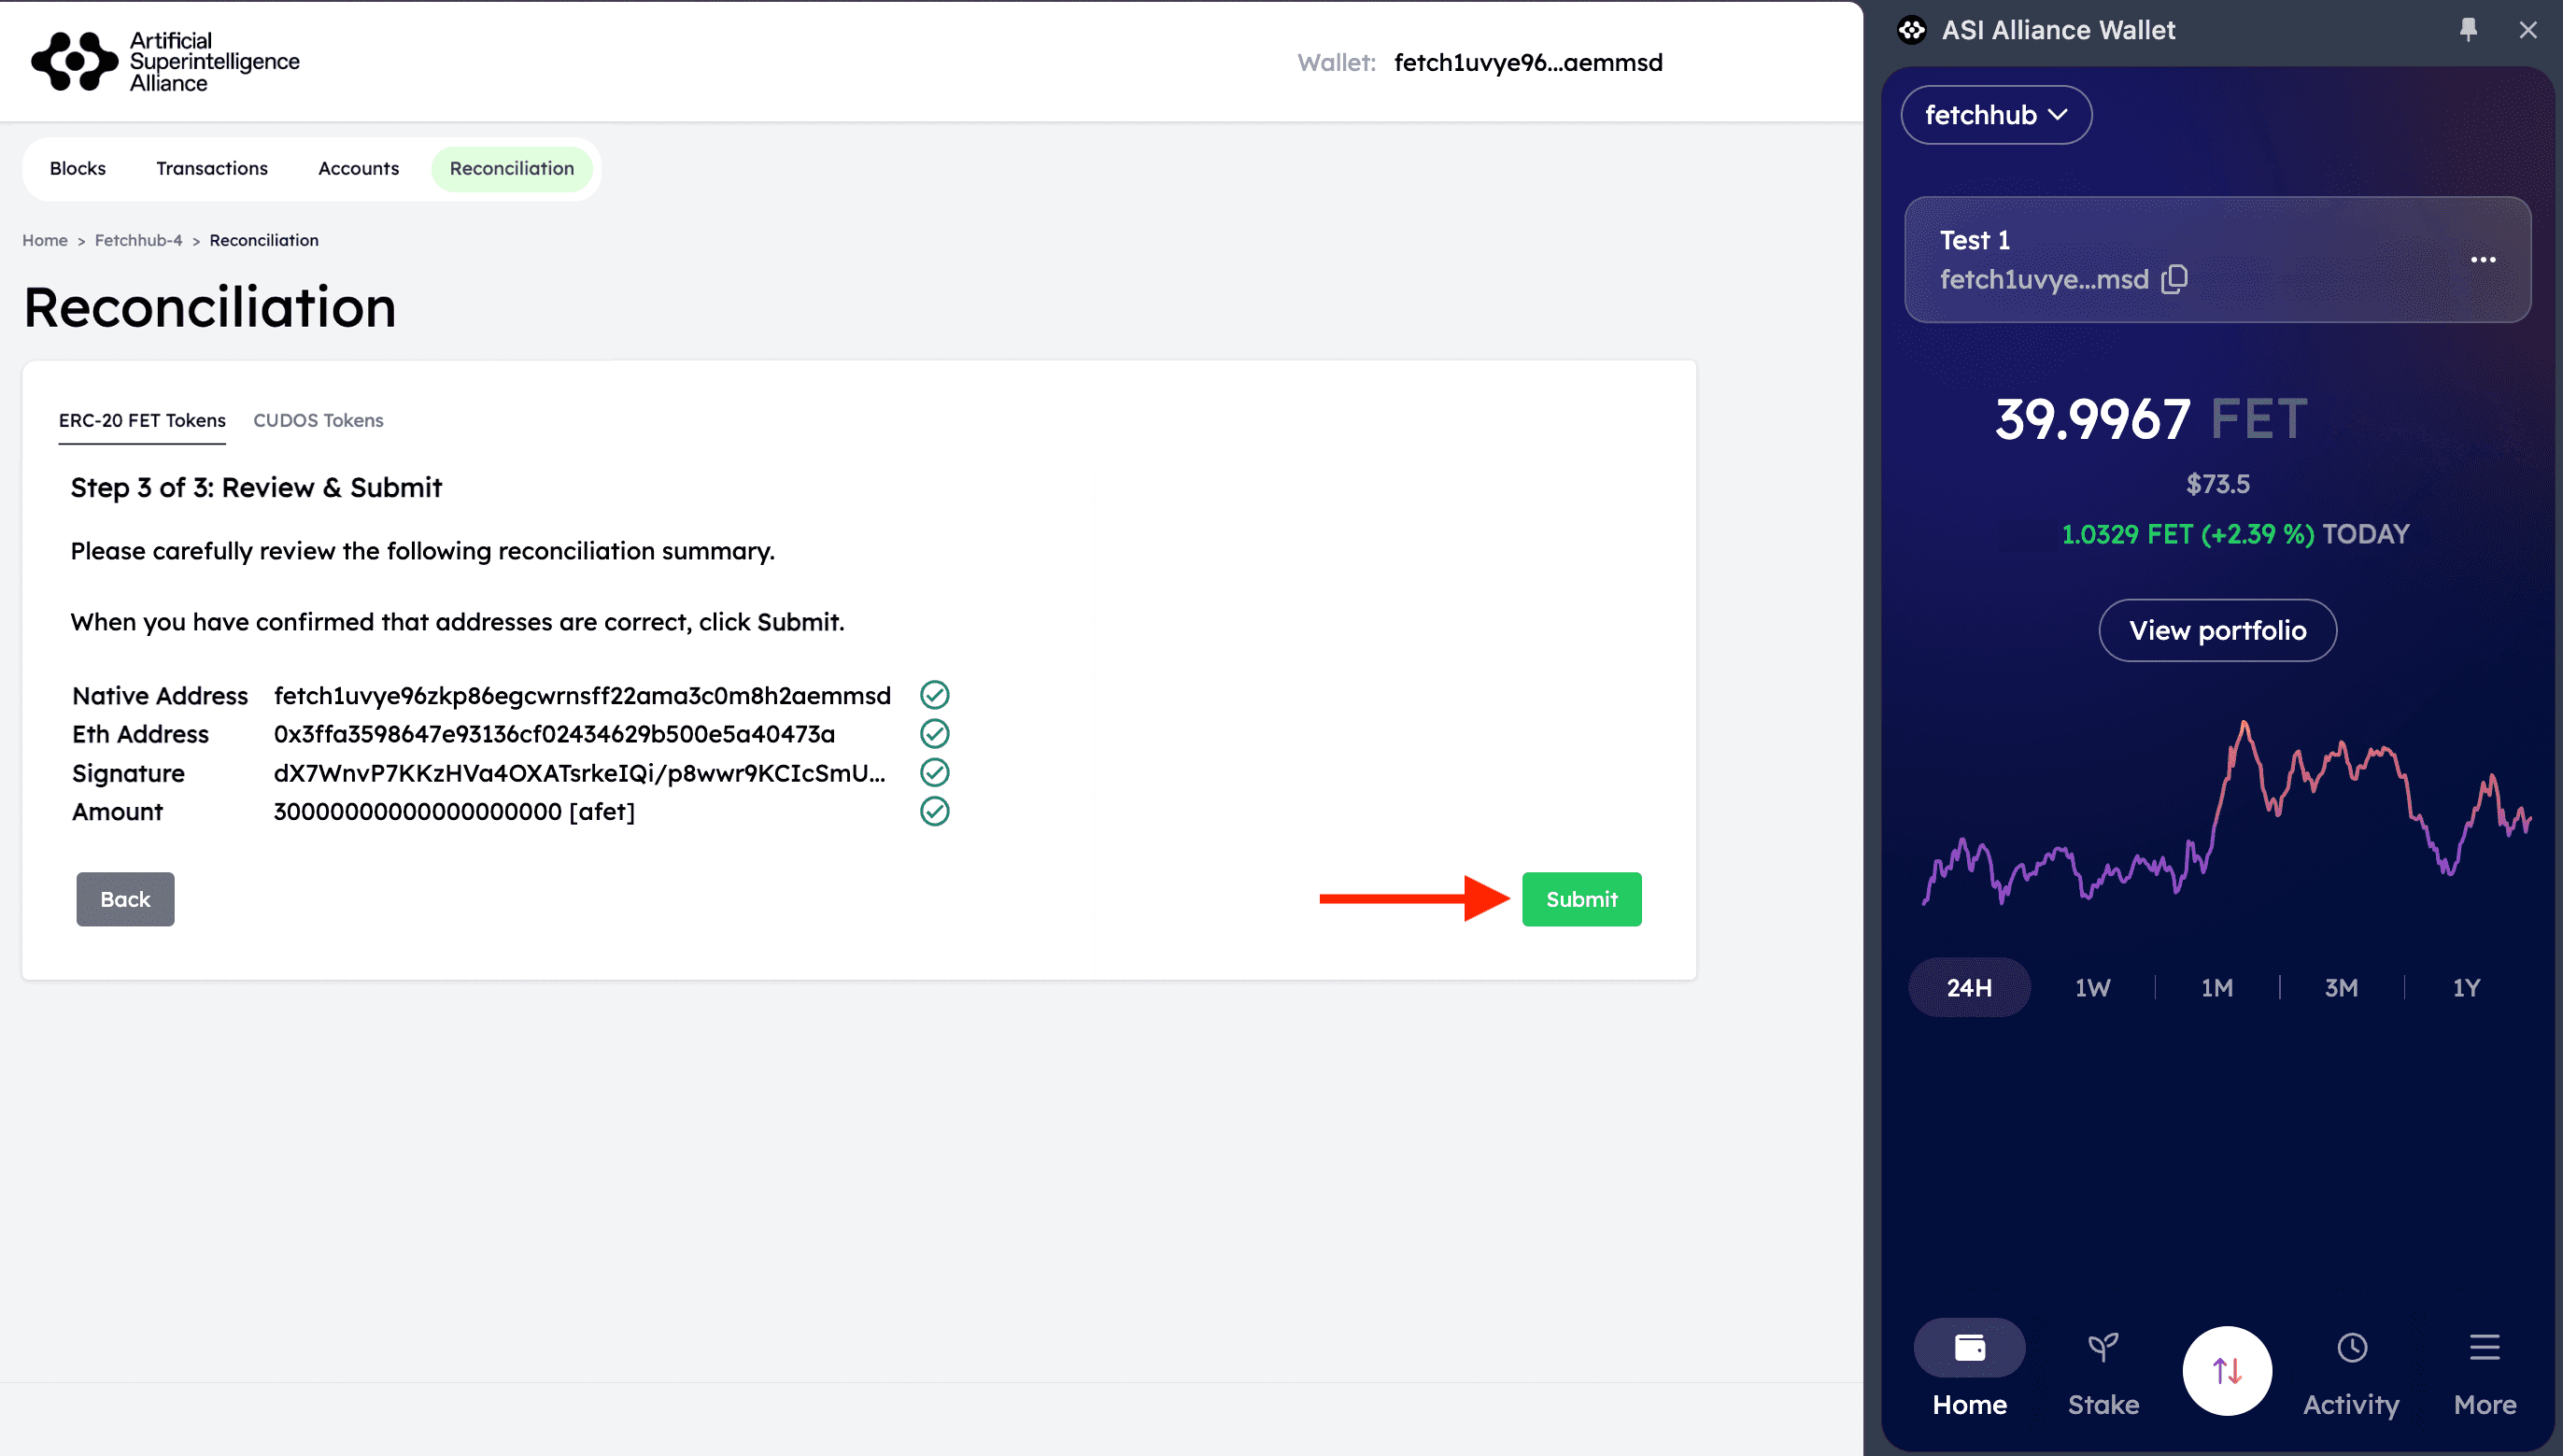This screenshot has width=2563, height=1456.
Task: Open the Stake tab icon
Action: click(x=2102, y=1347)
